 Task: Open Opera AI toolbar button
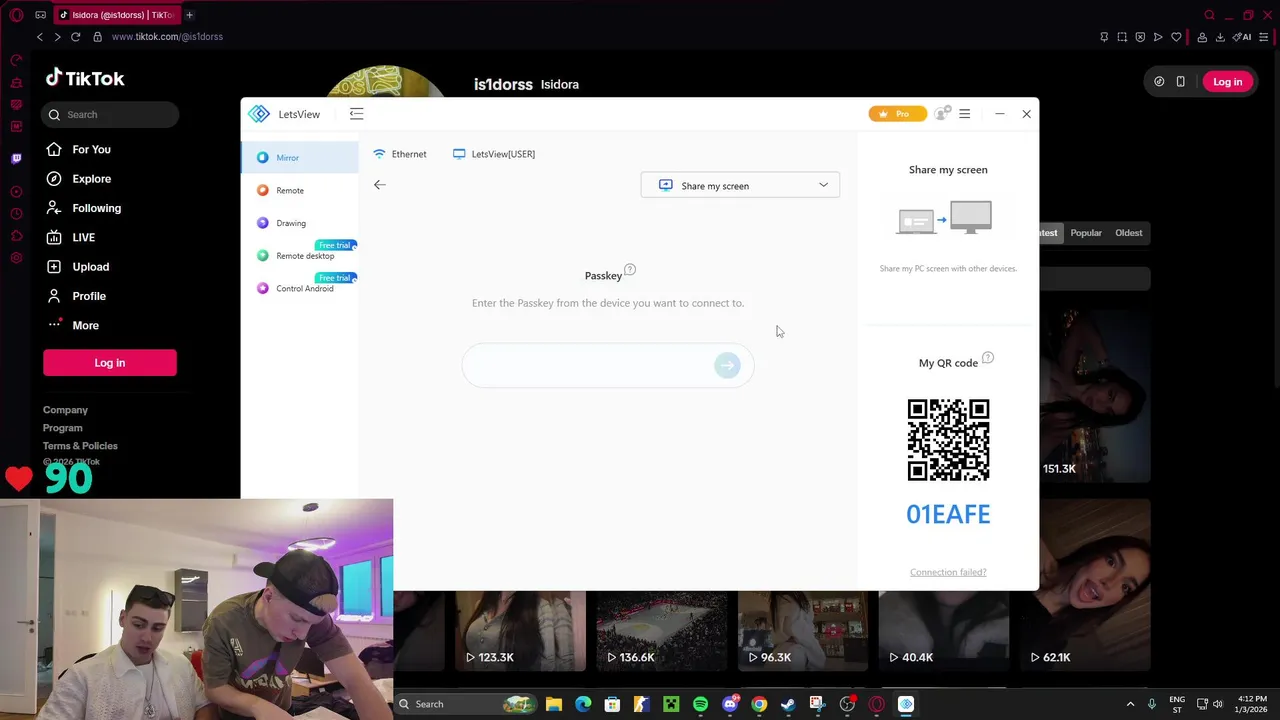pos(1242,37)
